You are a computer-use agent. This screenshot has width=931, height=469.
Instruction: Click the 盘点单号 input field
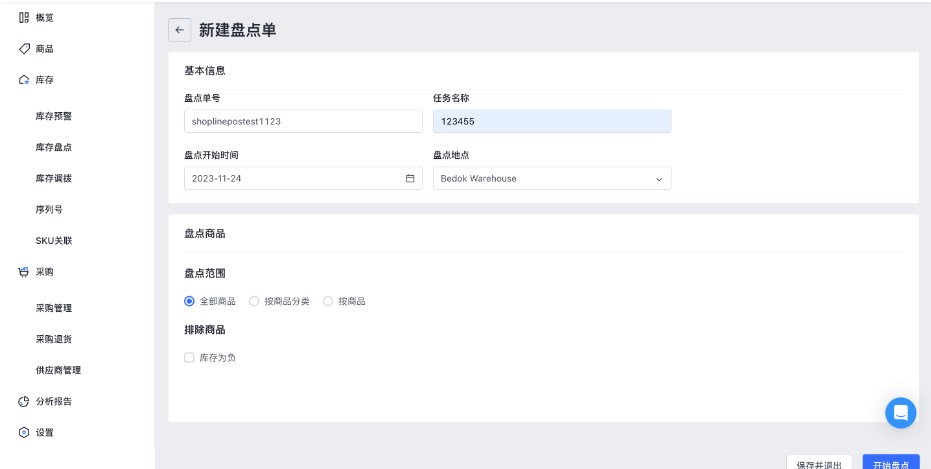click(x=303, y=121)
